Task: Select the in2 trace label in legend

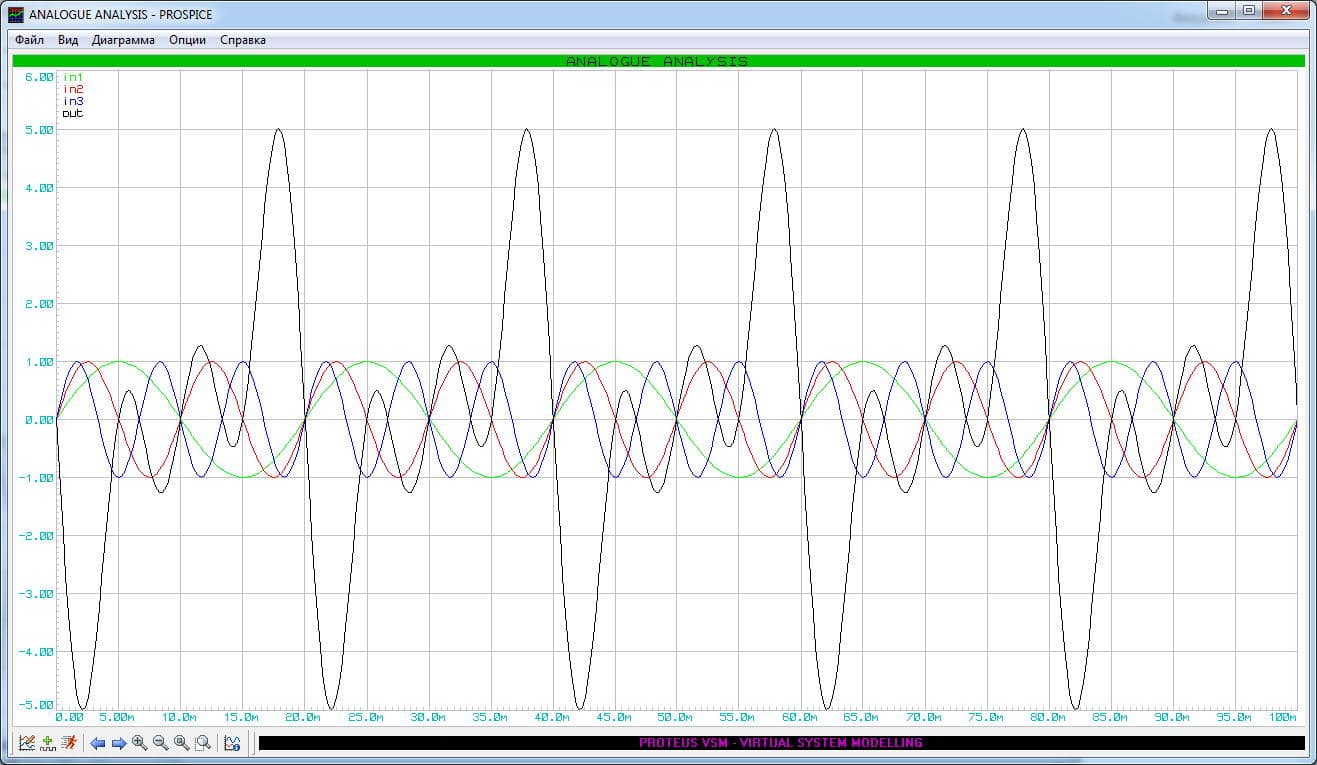Action: click(x=73, y=89)
